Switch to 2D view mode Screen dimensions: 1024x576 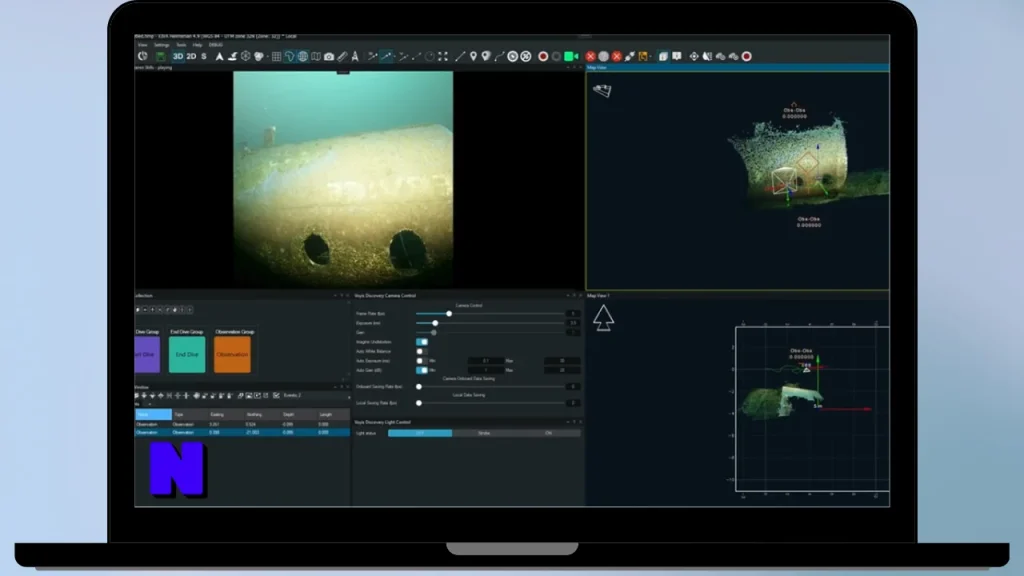click(191, 57)
